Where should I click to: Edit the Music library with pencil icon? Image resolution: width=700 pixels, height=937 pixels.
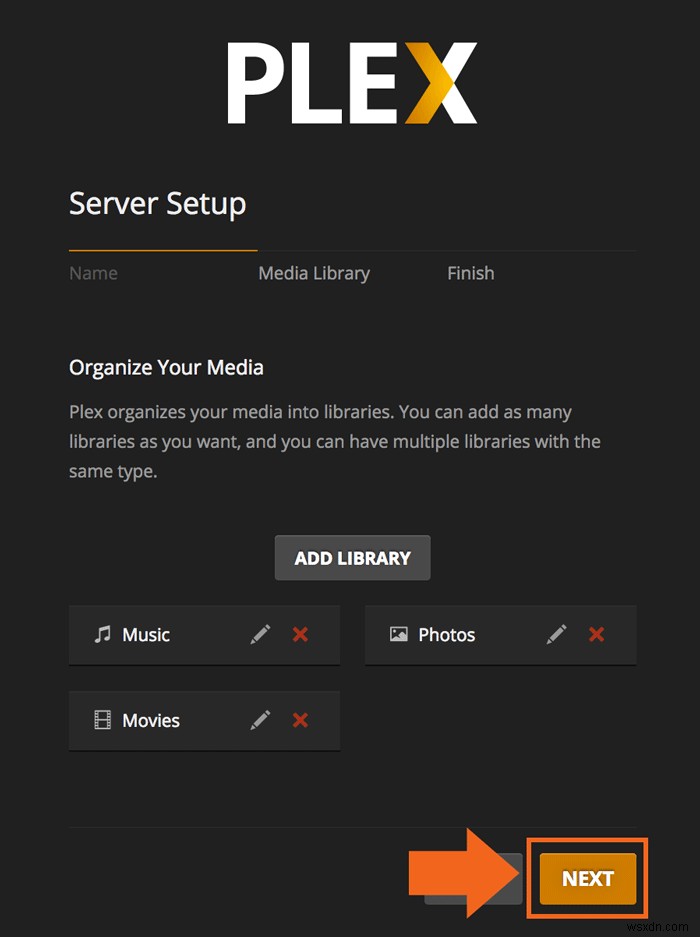[260, 634]
